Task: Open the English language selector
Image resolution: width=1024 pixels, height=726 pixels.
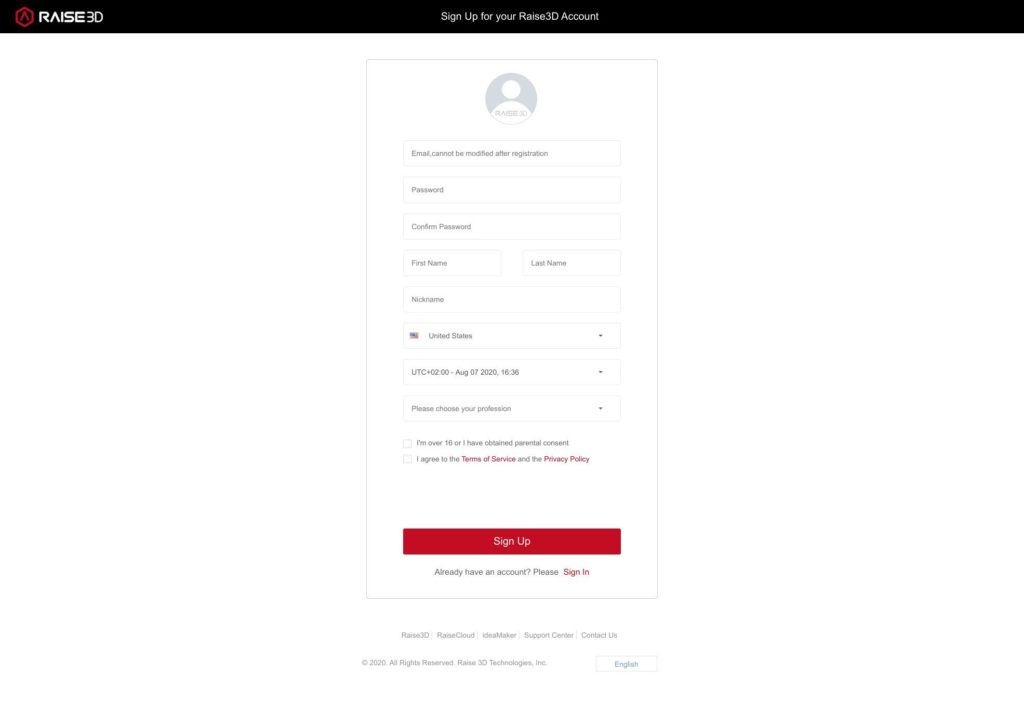Action: (x=626, y=664)
